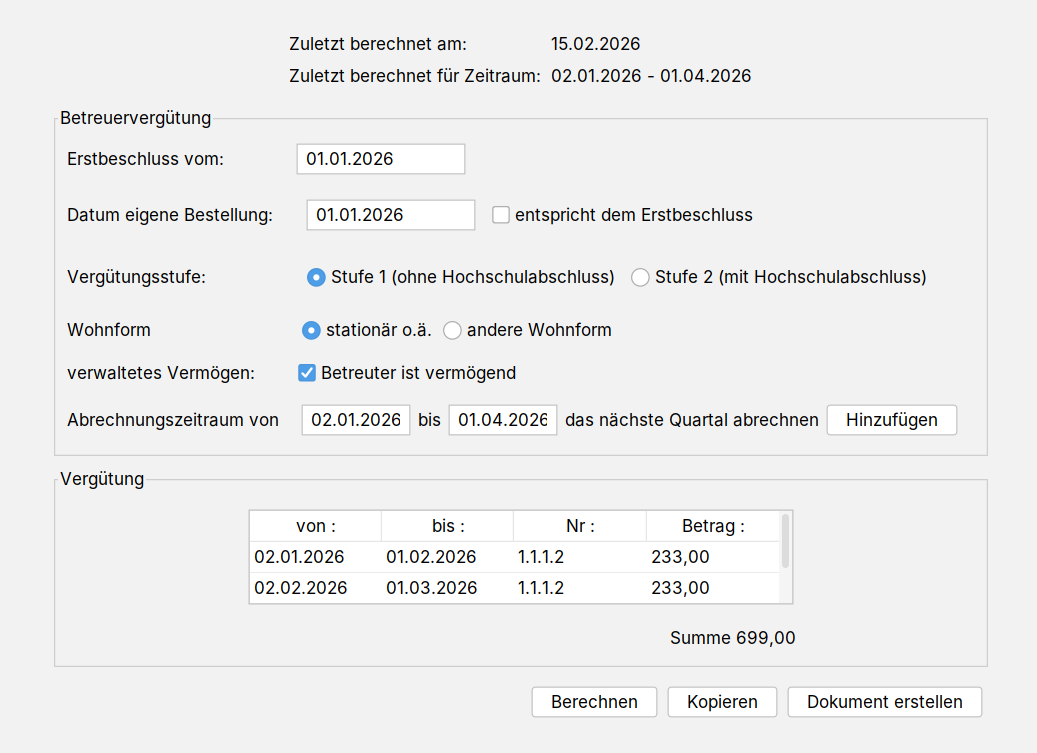Uncheck 'Betreuter ist vermögend' checkbox
The height and width of the screenshot is (753, 1037).
coord(308,373)
